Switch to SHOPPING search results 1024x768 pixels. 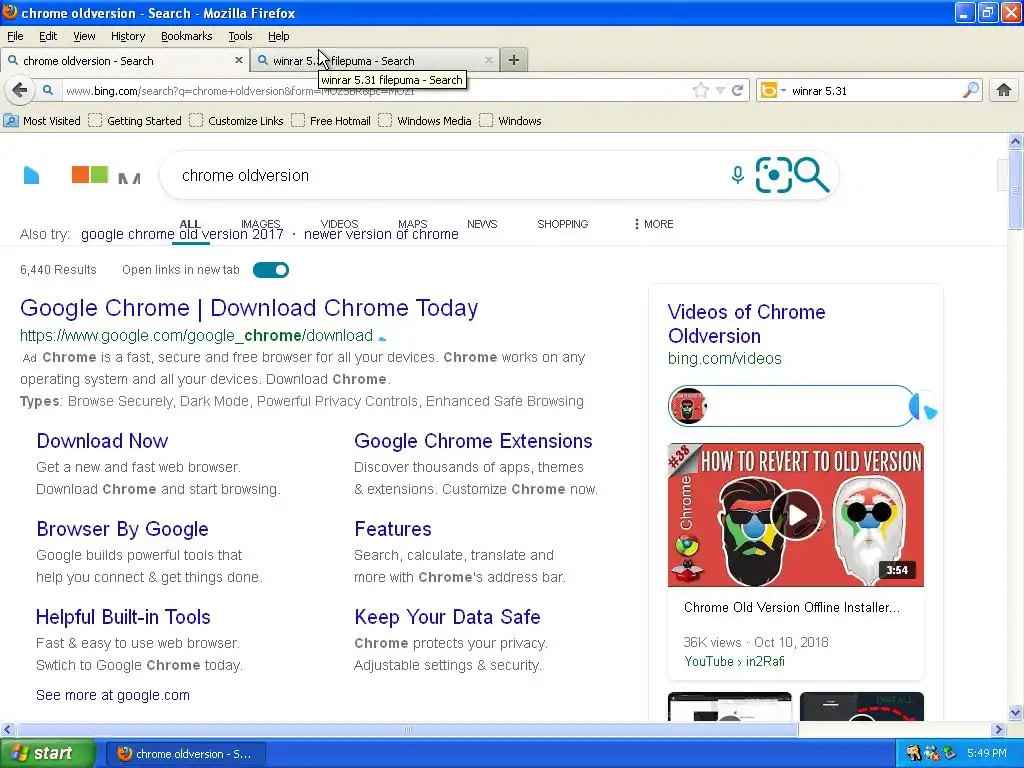(562, 224)
